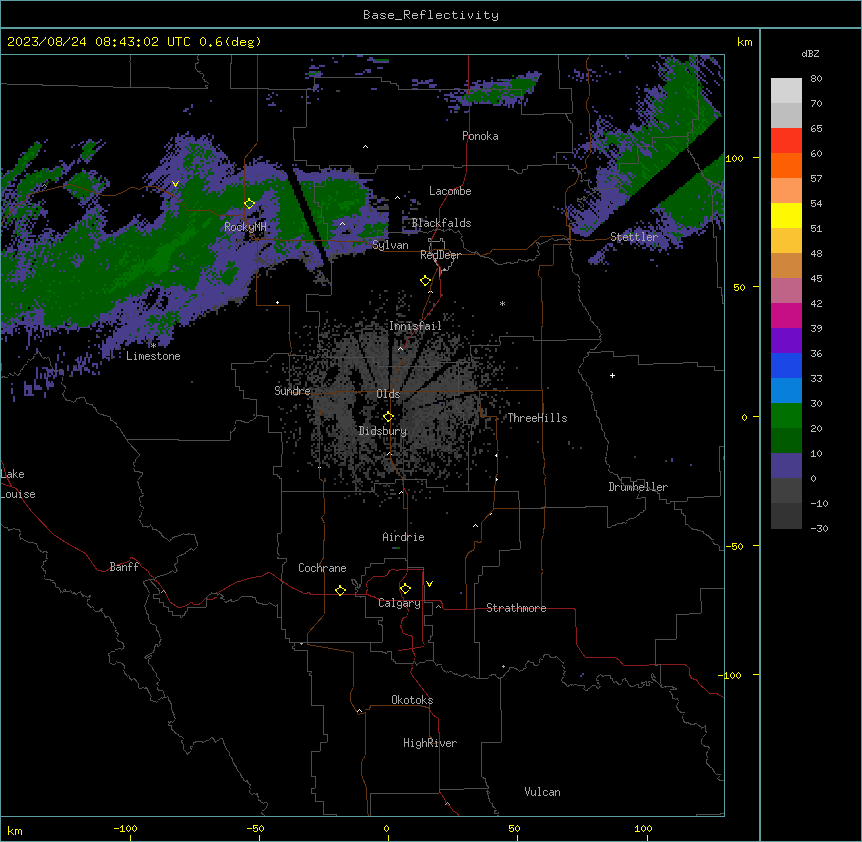This screenshot has width=862, height=842.
Task: Click the Lake Louise label
Action: click(18, 484)
